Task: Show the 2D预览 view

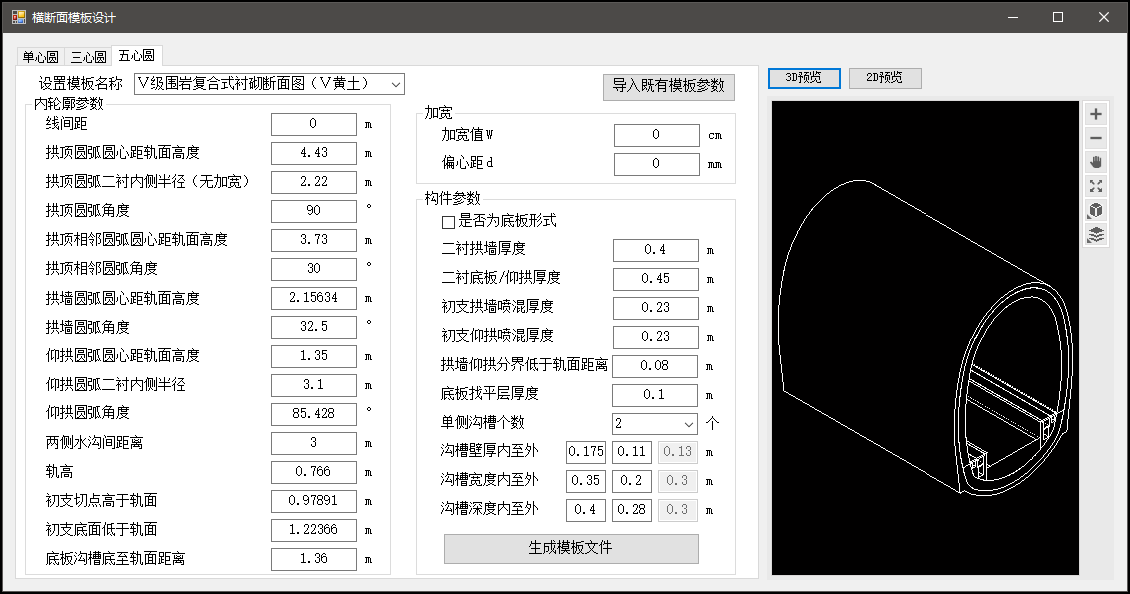Action: [884, 78]
